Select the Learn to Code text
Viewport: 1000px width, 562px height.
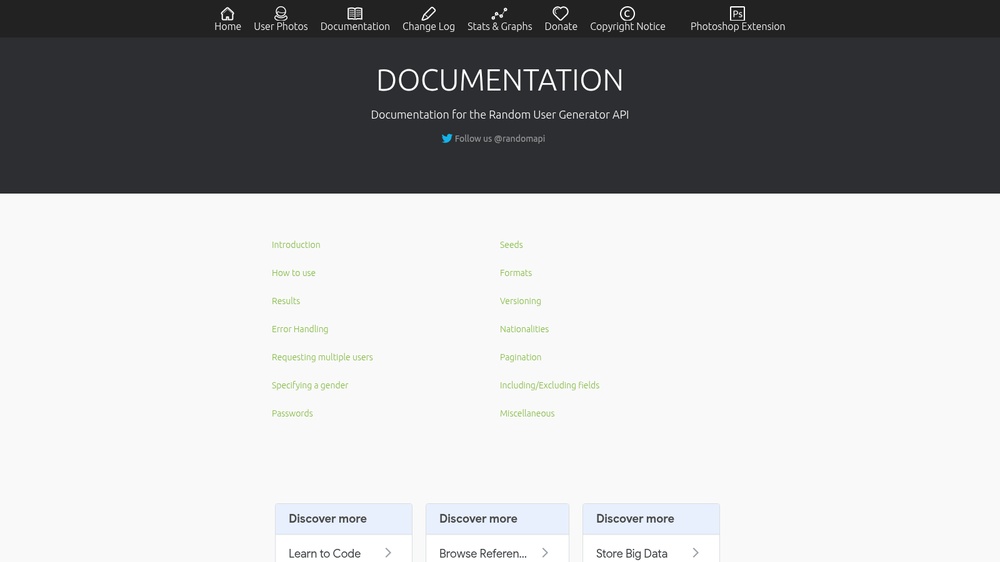(x=325, y=554)
